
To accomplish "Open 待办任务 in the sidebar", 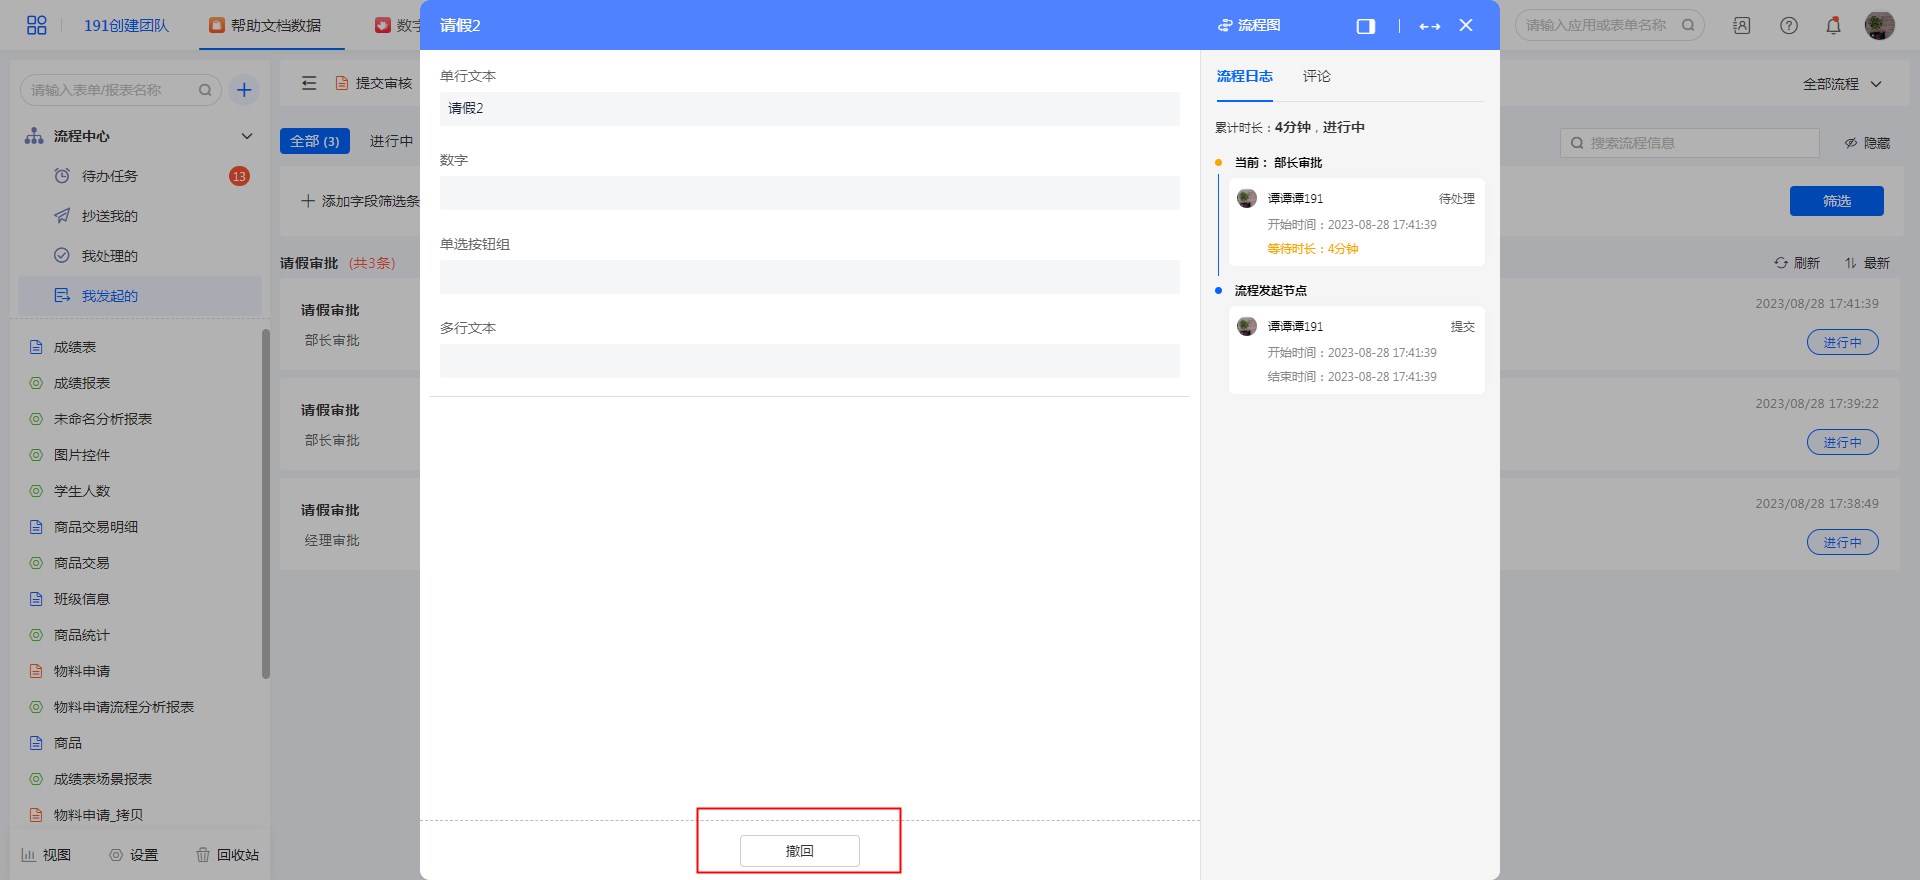I will [x=110, y=176].
